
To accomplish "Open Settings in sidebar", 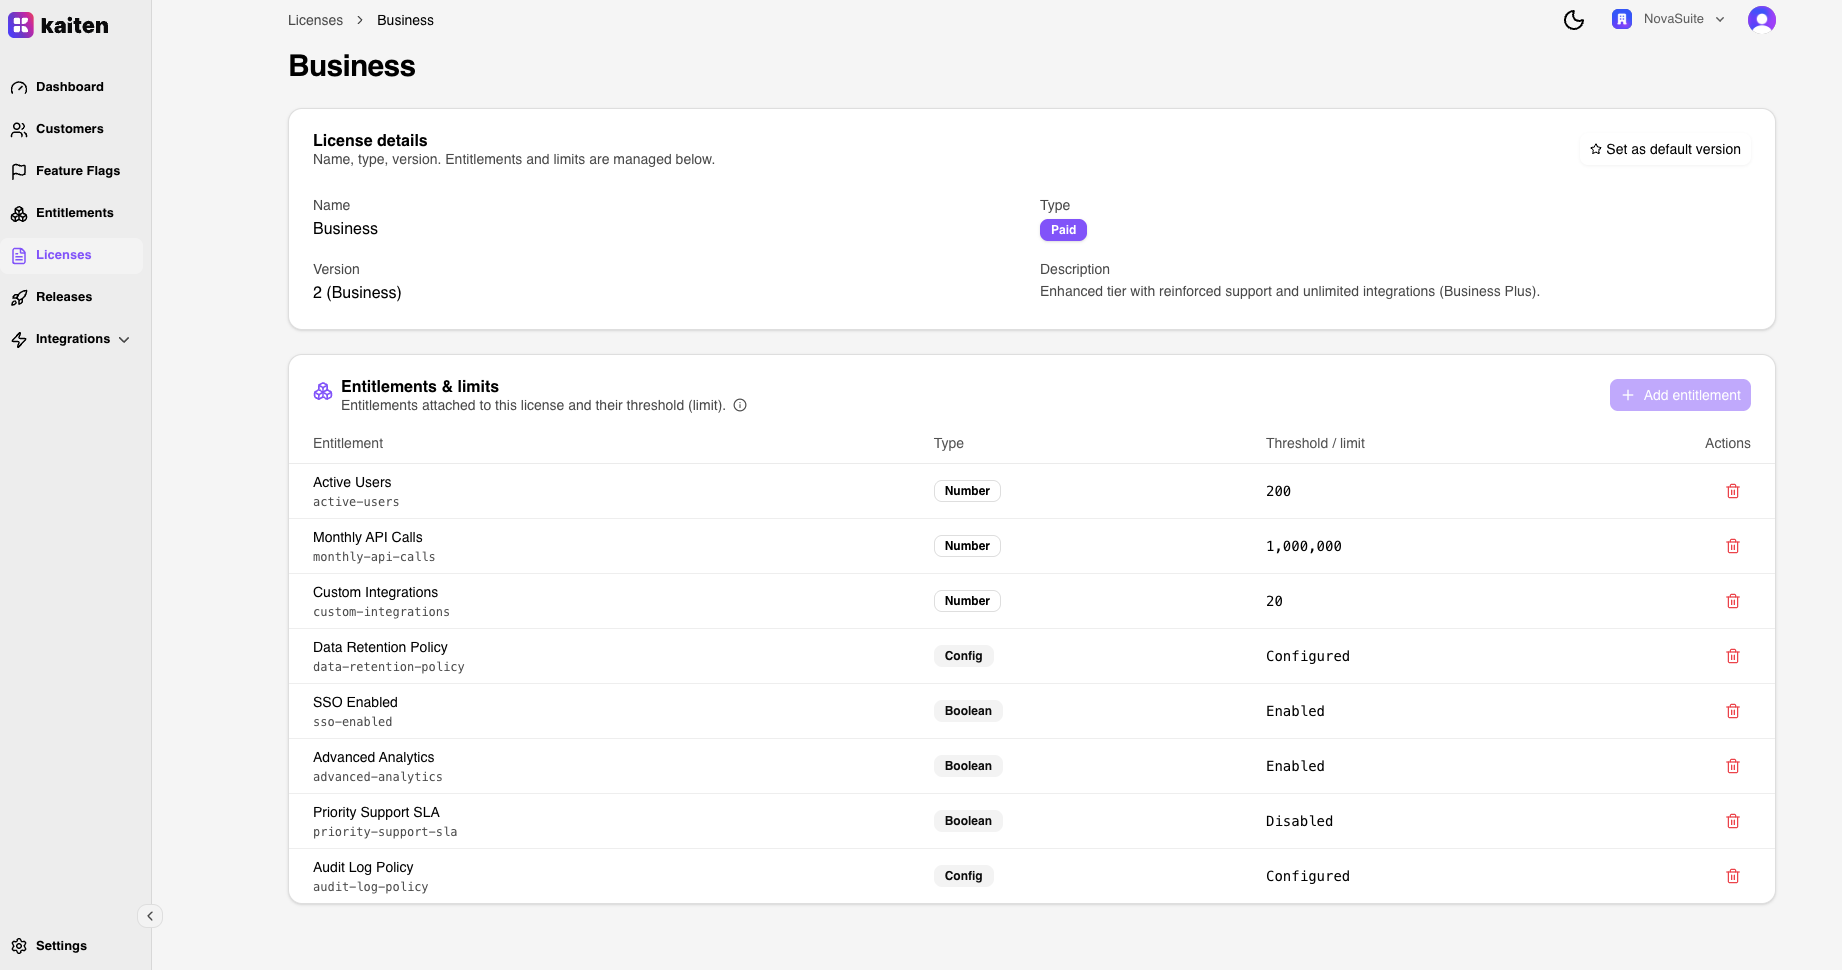I will click(61, 946).
